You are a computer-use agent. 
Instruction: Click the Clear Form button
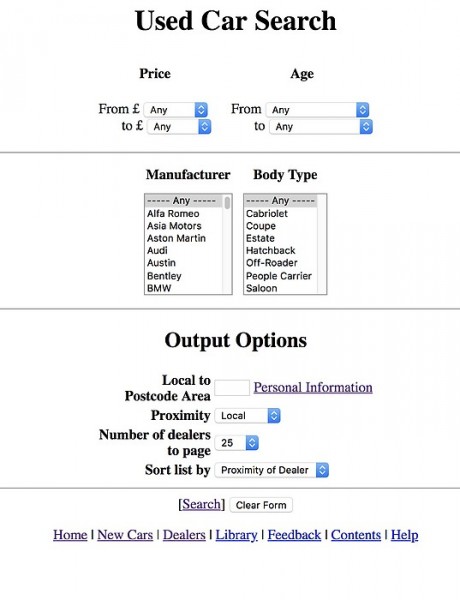[261, 505]
